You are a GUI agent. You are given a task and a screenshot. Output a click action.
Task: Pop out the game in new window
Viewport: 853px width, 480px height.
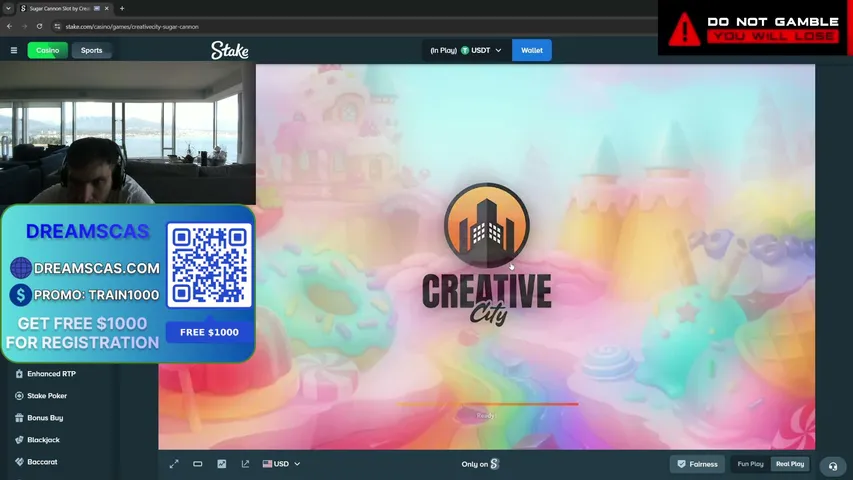245,464
